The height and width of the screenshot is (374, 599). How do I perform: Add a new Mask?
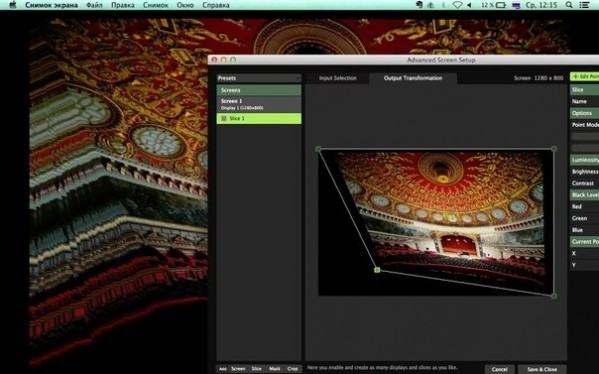click(x=275, y=369)
